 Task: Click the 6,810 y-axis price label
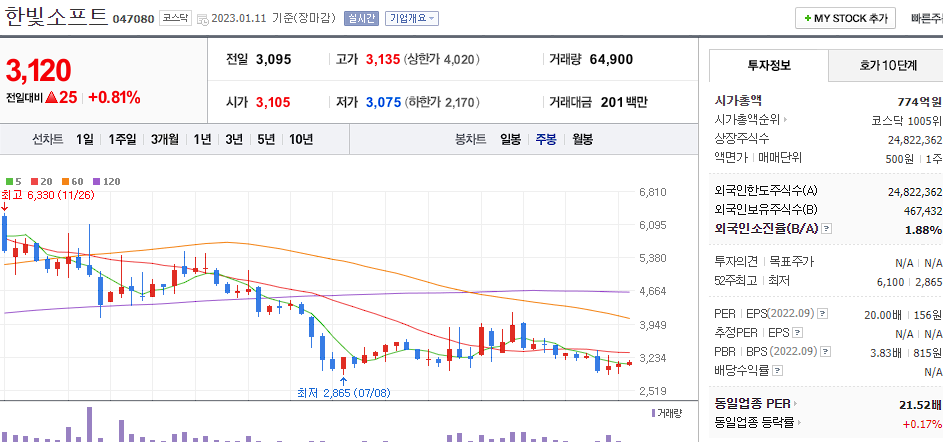coord(651,192)
